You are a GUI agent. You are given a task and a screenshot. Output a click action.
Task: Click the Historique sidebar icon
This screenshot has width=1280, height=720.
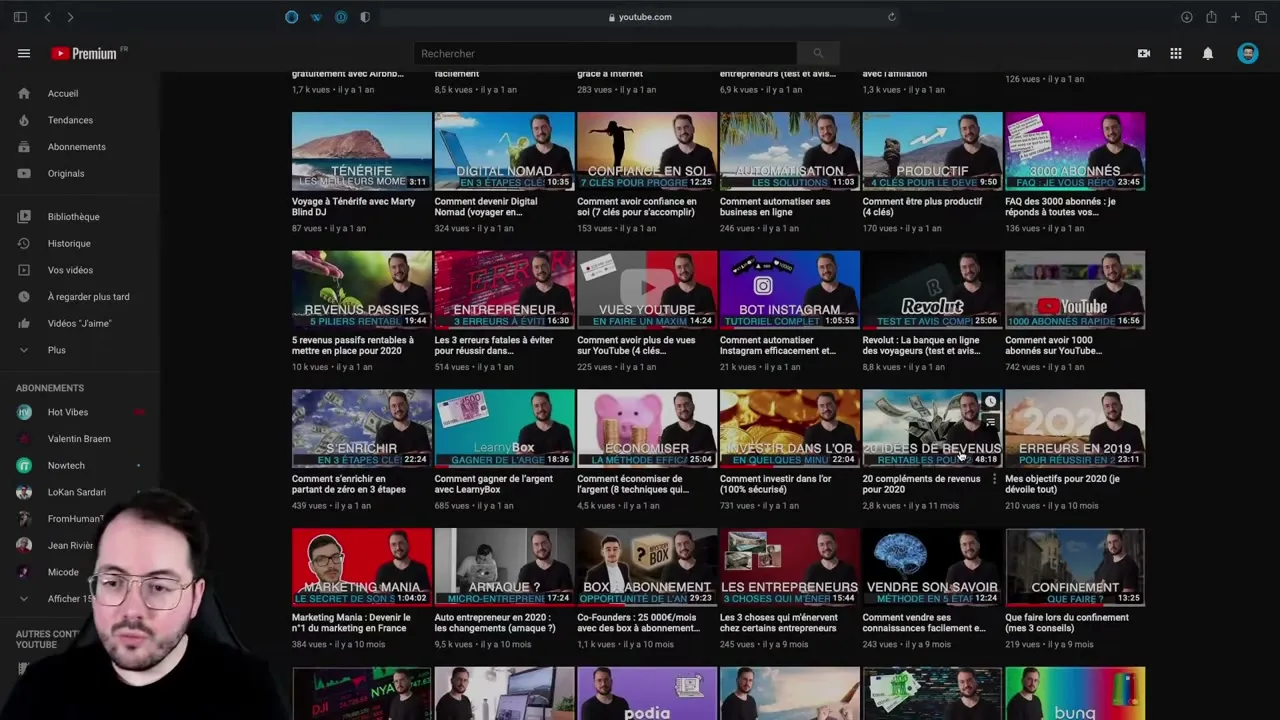(24, 243)
